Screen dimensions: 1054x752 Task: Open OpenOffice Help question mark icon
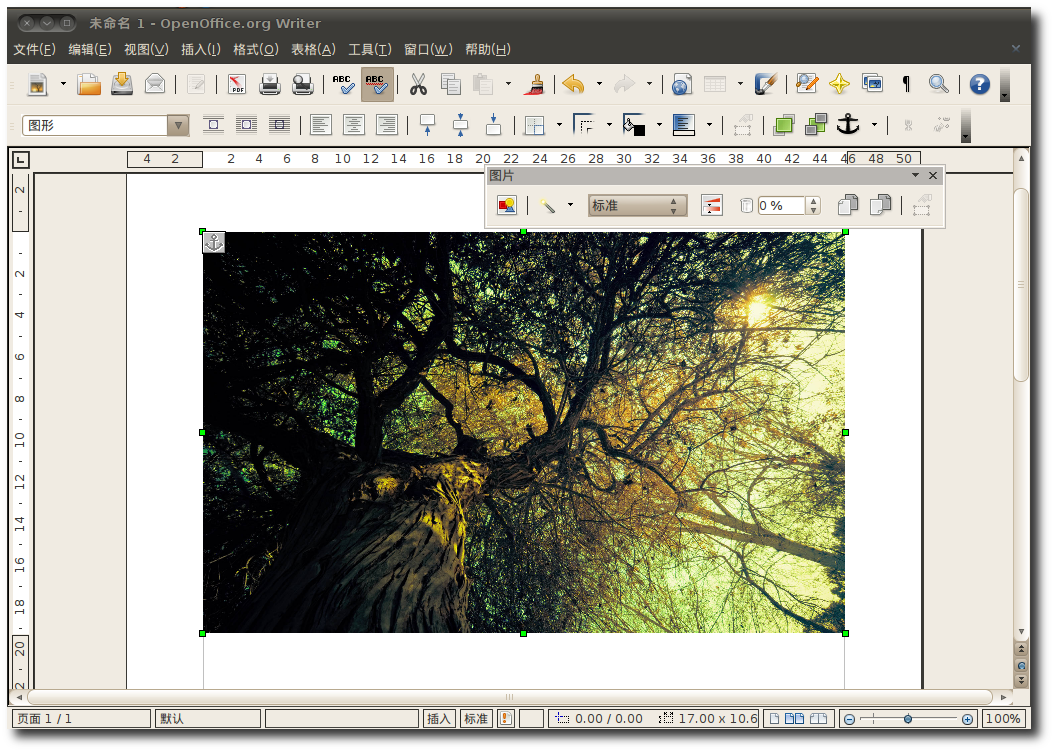(x=979, y=85)
